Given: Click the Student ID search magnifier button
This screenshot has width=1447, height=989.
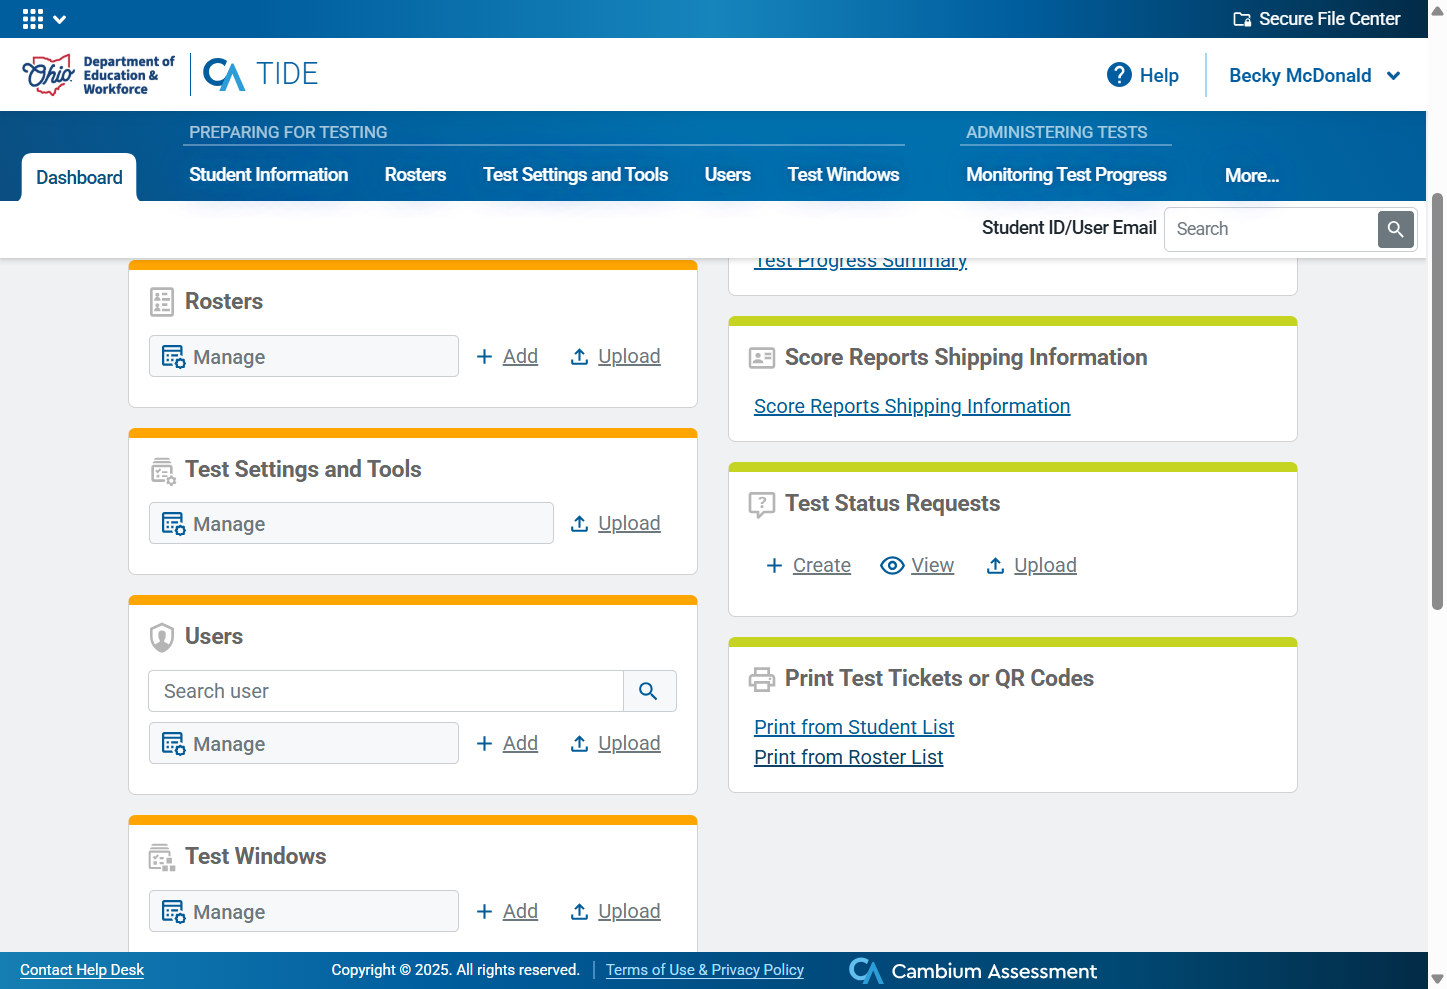Looking at the screenshot, I should [x=1396, y=229].
